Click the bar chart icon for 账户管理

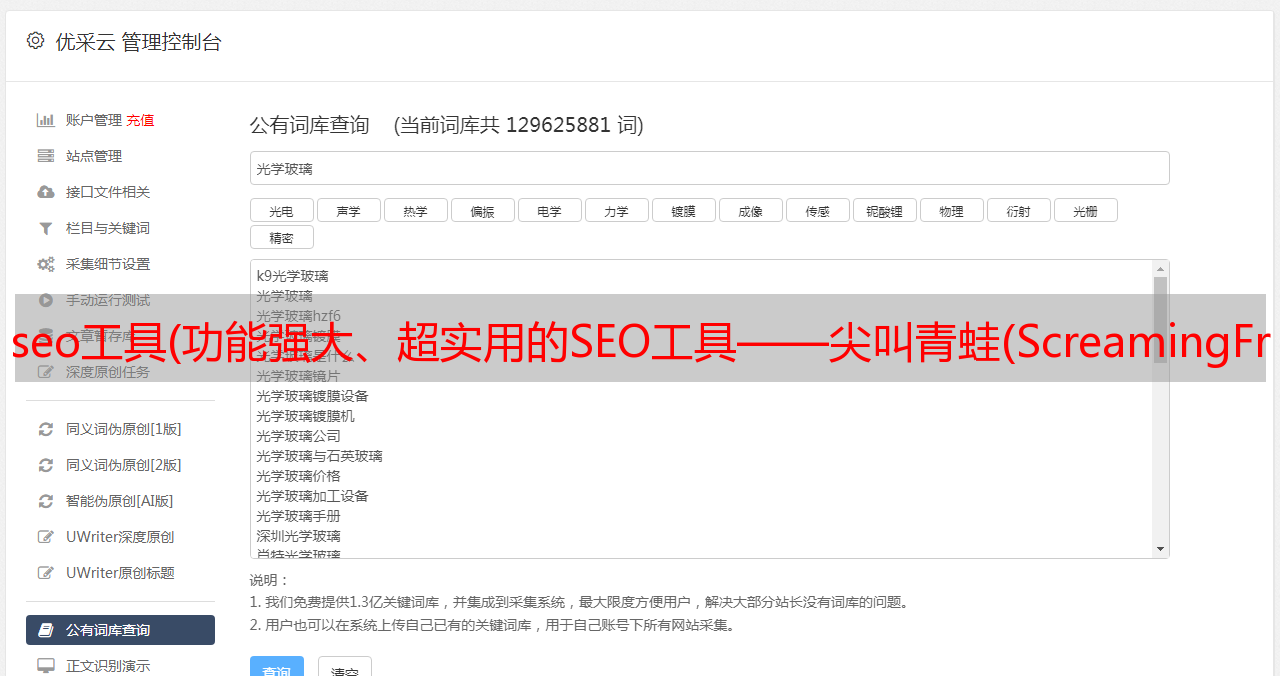tap(46, 120)
